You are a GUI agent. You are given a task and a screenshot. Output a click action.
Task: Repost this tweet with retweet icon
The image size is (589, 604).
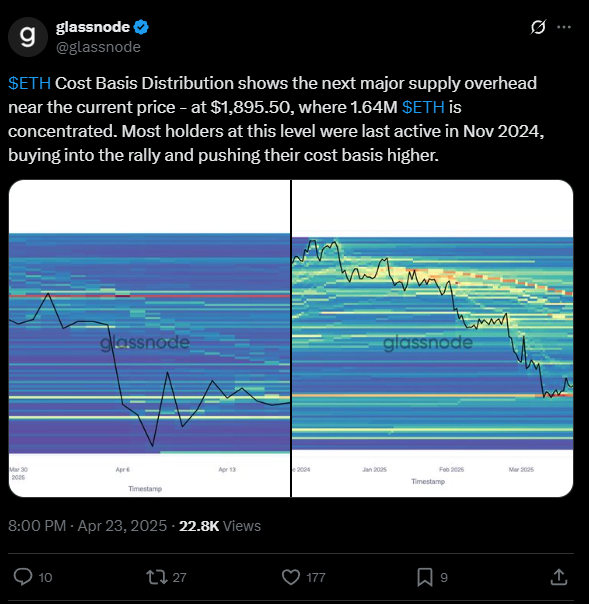(x=156, y=577)
